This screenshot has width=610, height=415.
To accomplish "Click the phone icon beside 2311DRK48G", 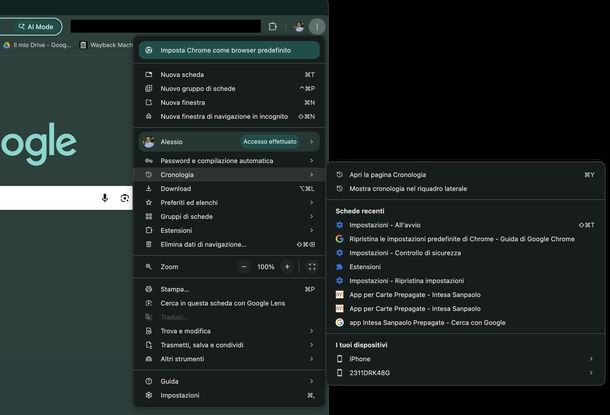I will tap(340, 373).
